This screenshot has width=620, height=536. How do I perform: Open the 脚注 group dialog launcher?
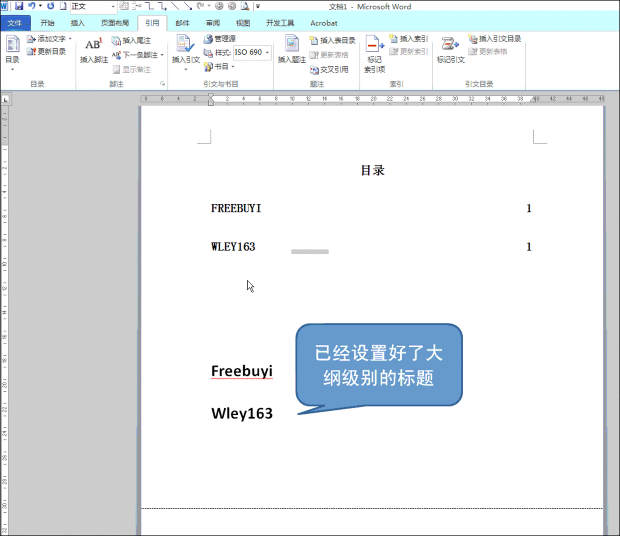point(163,84)
